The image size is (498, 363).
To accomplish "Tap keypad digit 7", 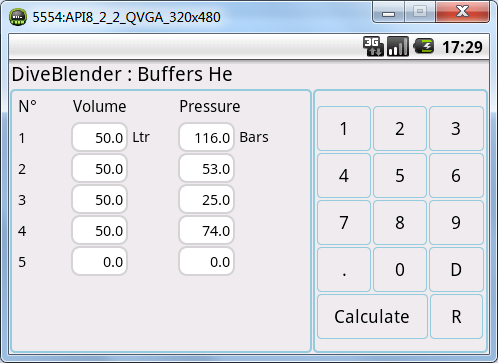I will click(x=344, y=222).
